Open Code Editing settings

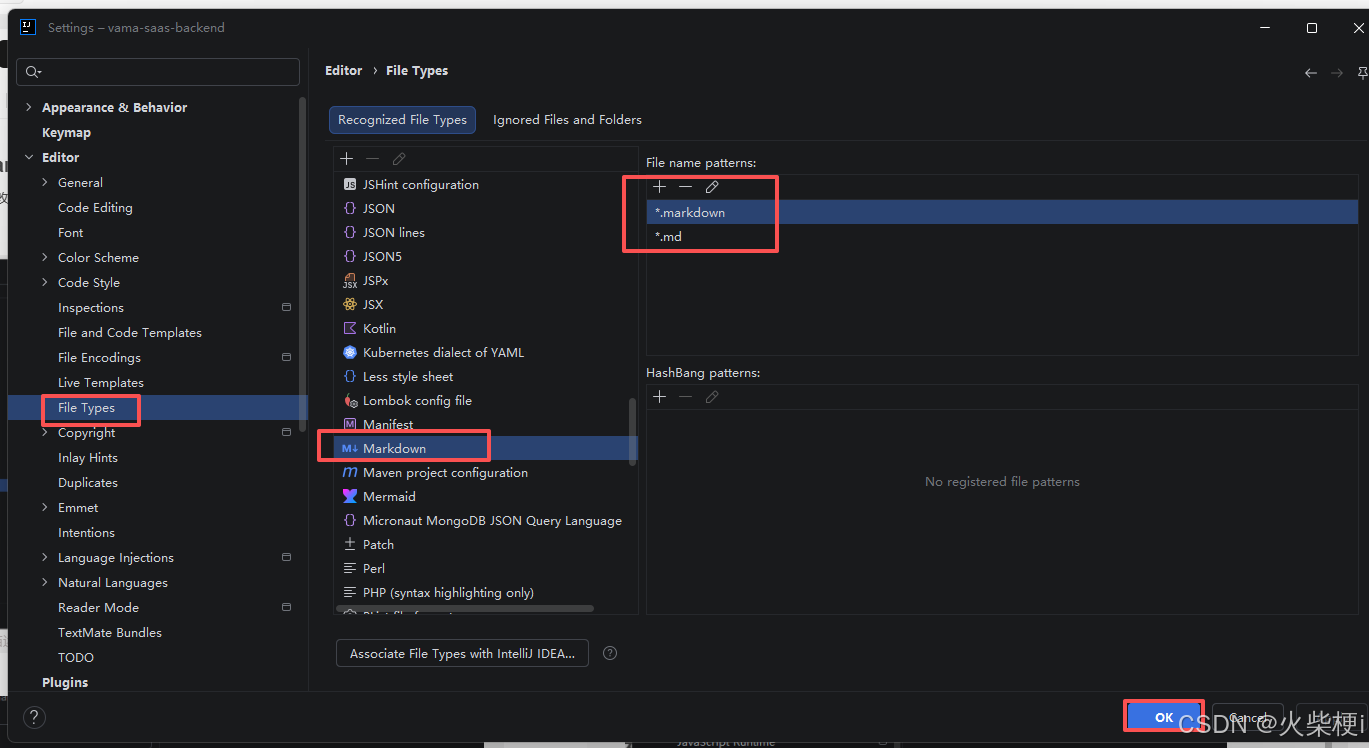(95, 208)
